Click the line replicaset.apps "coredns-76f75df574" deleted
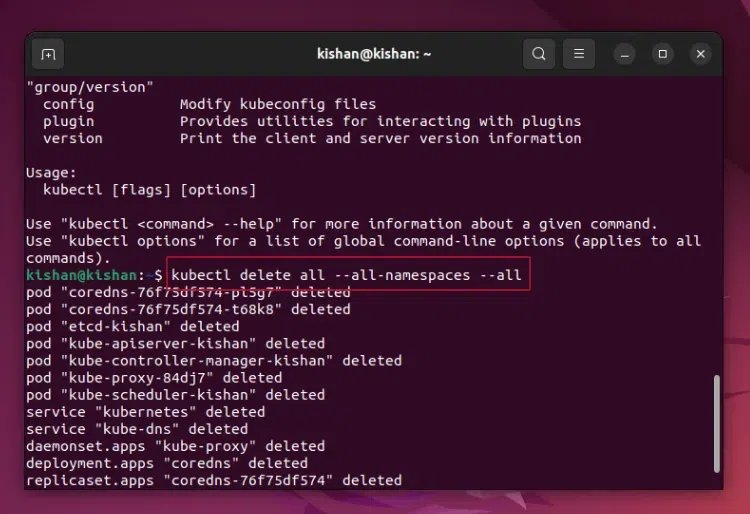Image resolution: width=750 pixels, height=514 pixels. point(214,481)
